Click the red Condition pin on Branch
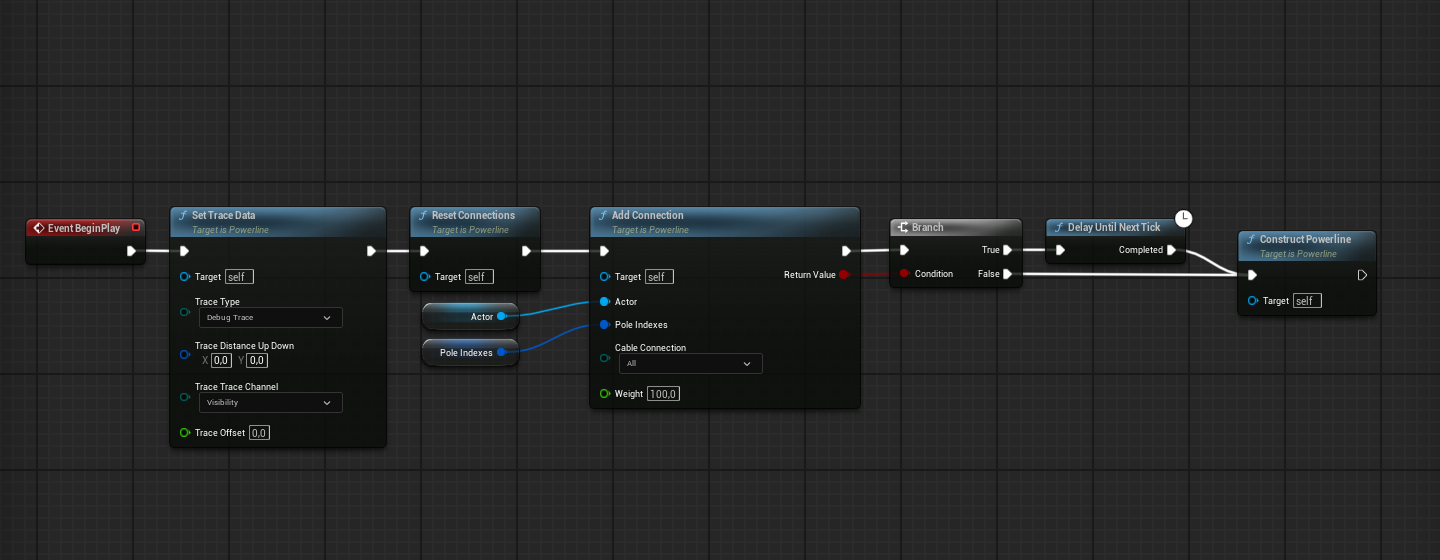 (905, 274)
